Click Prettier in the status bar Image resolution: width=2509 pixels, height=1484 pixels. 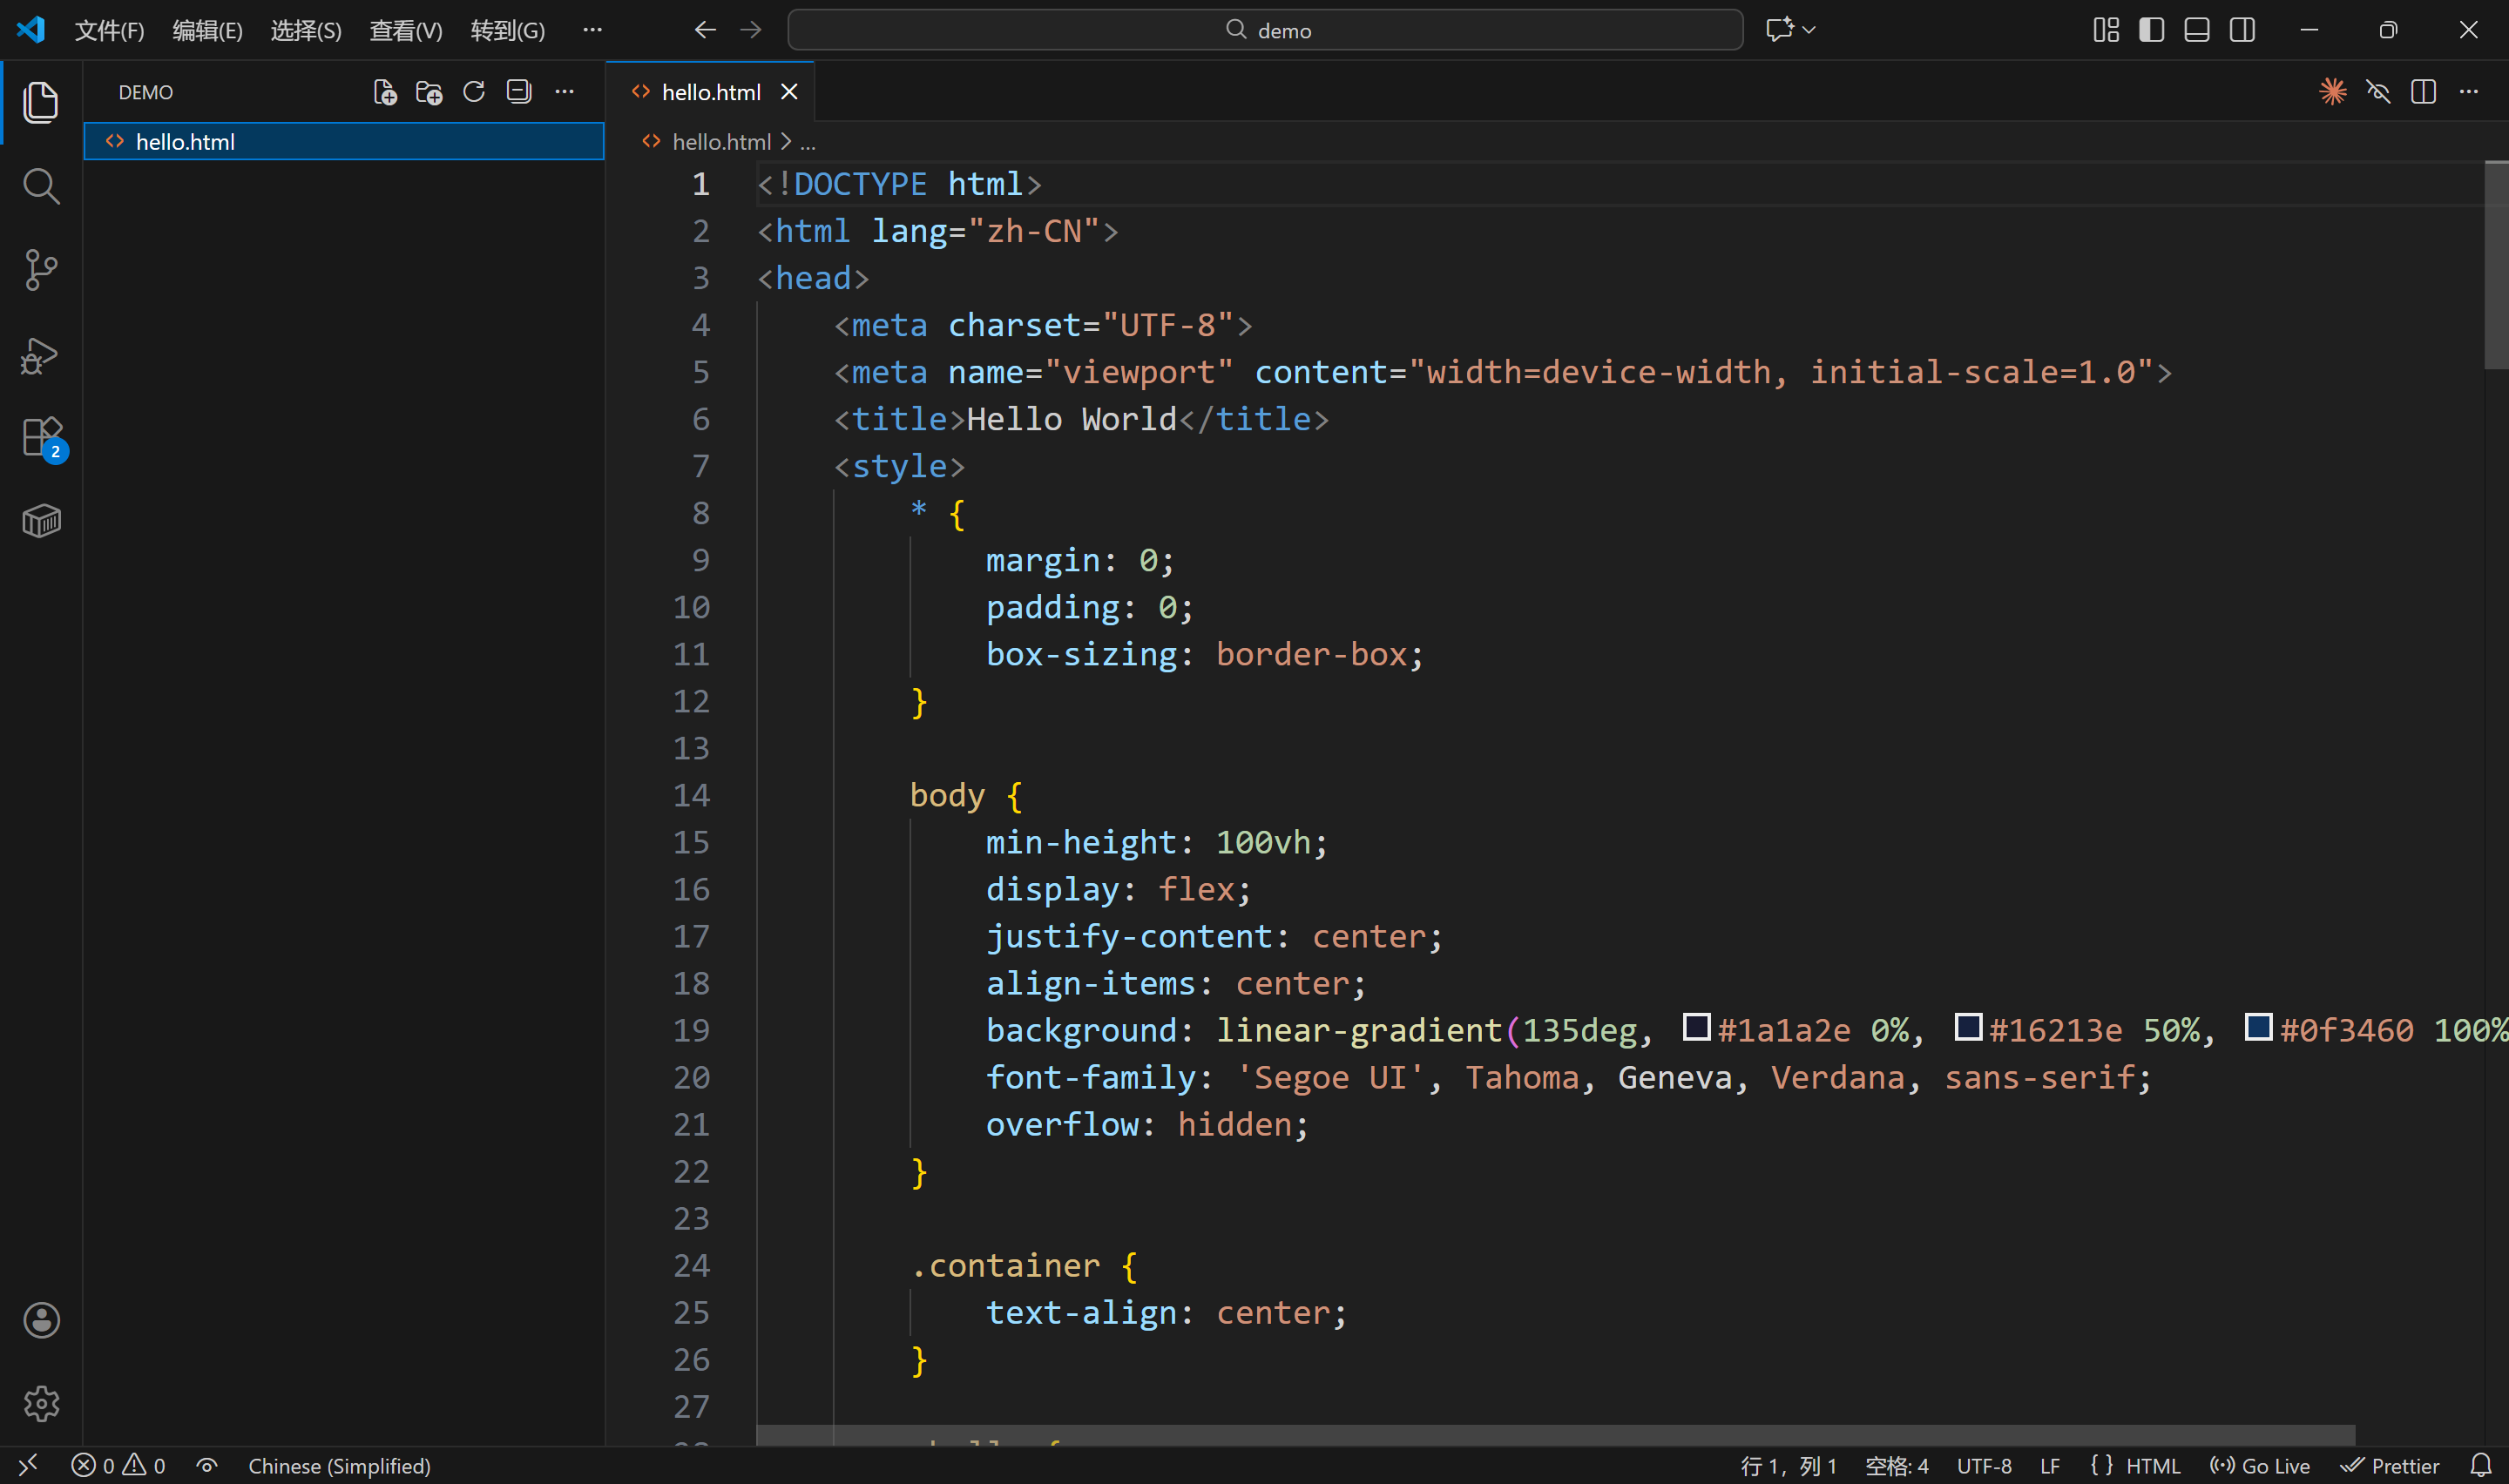(2391, 1466)
